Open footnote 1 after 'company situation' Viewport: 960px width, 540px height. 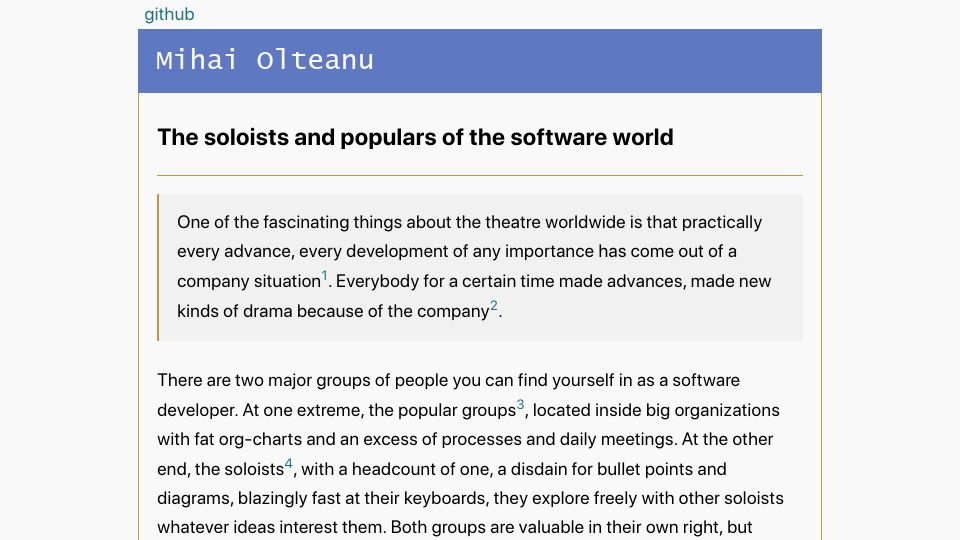324,276
